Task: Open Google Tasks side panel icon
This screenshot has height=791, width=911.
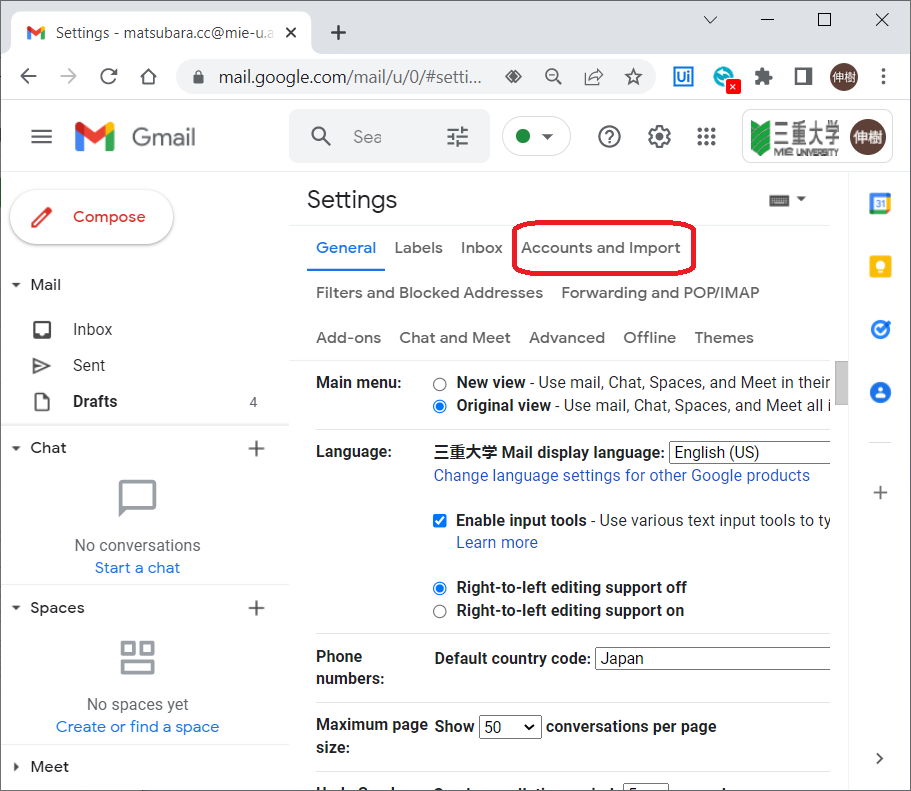Action: (880, 330)
